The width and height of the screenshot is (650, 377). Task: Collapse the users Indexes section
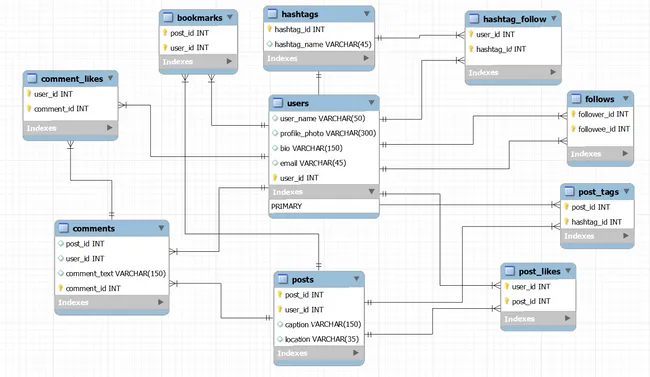tap(371, 192)
